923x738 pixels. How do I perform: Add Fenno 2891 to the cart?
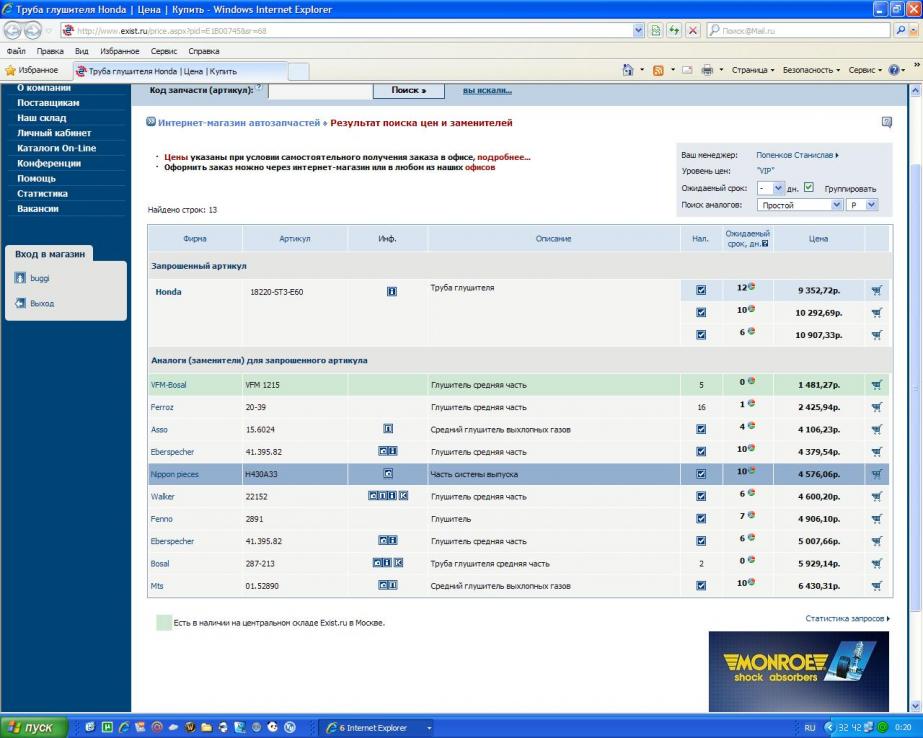point(876,519)
